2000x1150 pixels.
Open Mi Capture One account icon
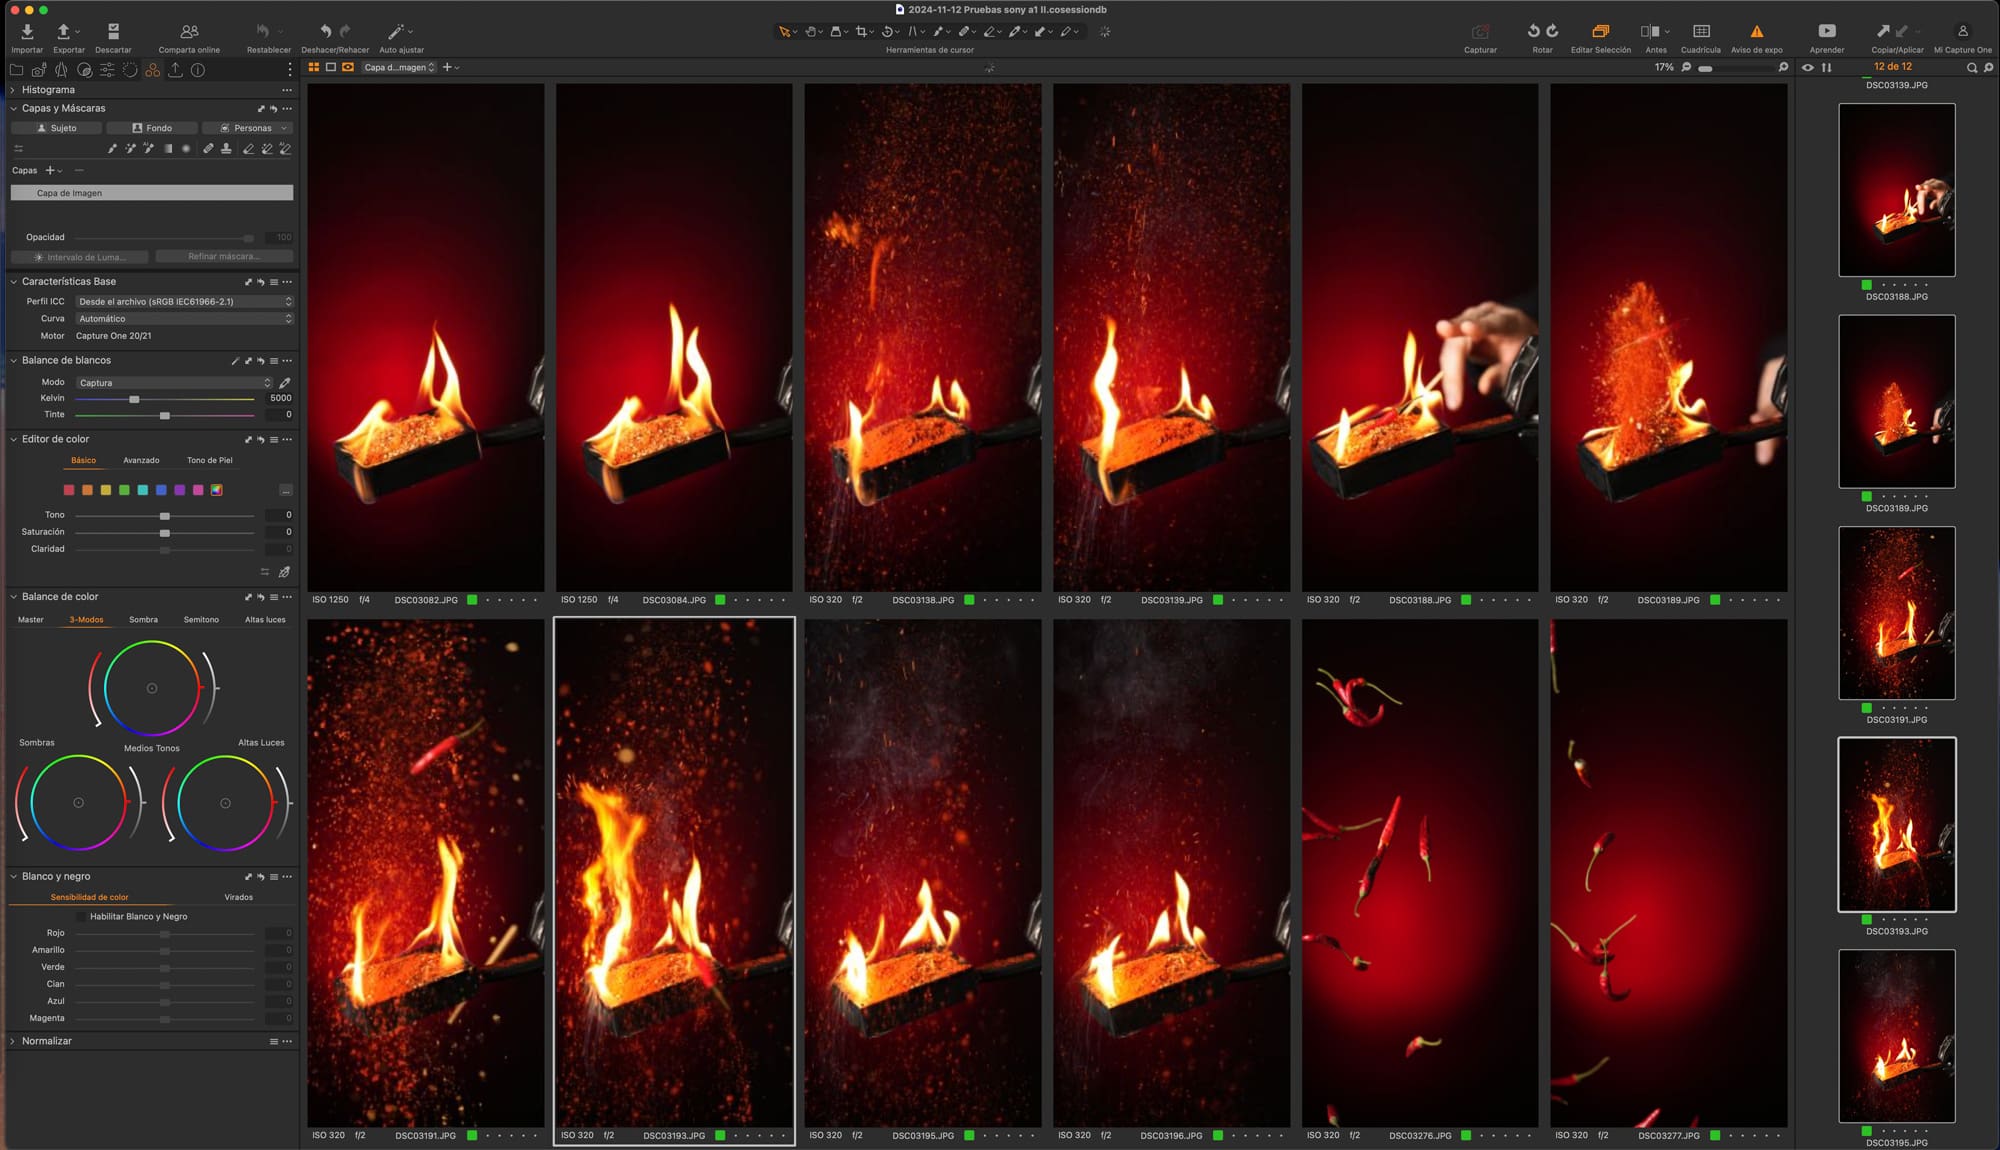(x=1962, y=31)
